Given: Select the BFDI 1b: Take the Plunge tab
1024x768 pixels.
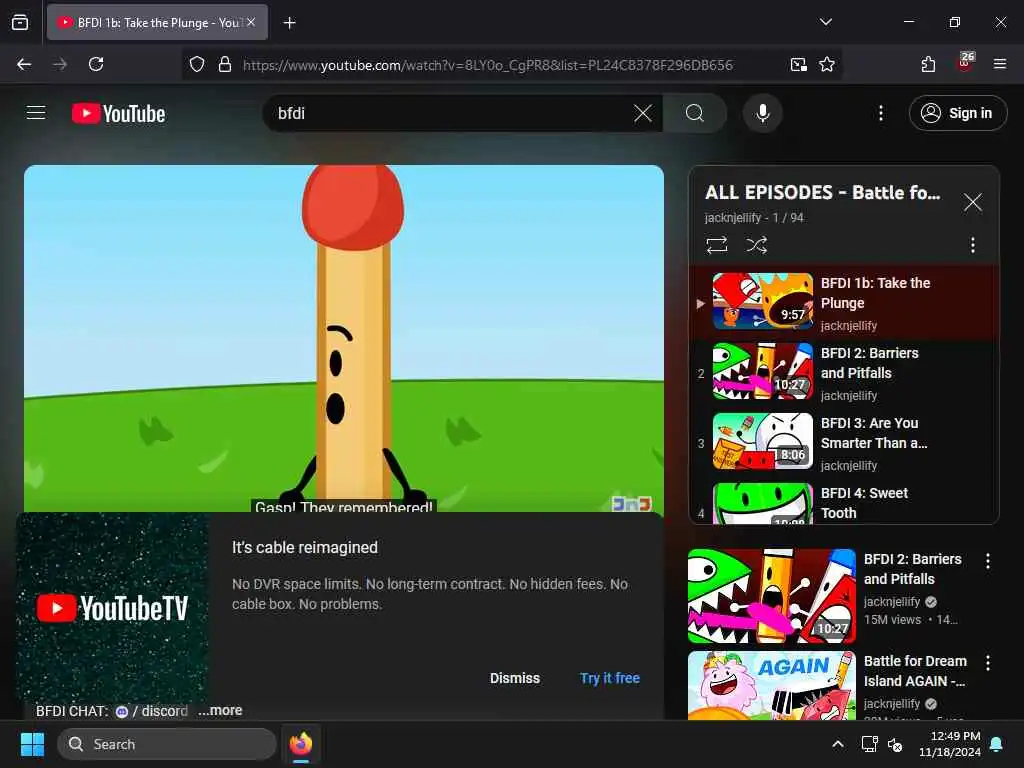Looking at the screenshot, I should [157, 22].
